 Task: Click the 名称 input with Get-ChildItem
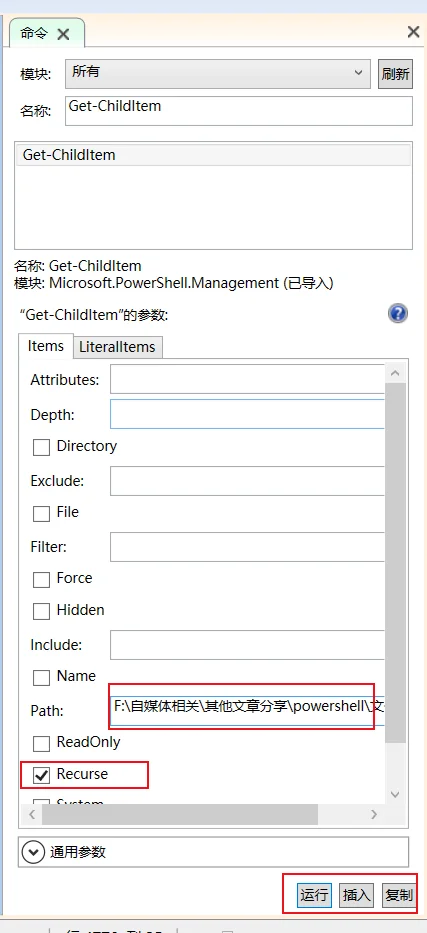pos(238,111)
